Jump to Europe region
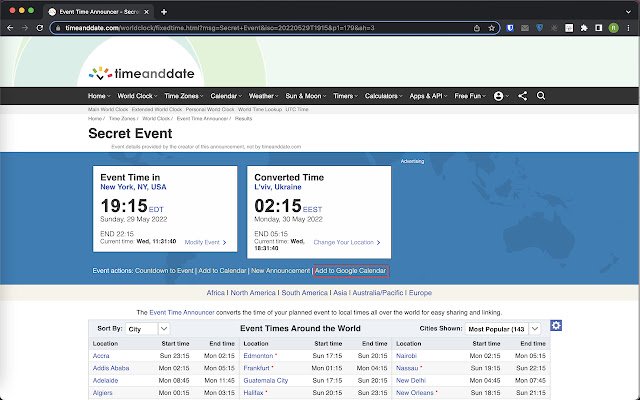The height and width of the screenshot is (400, 640). [x=420, y=293]
